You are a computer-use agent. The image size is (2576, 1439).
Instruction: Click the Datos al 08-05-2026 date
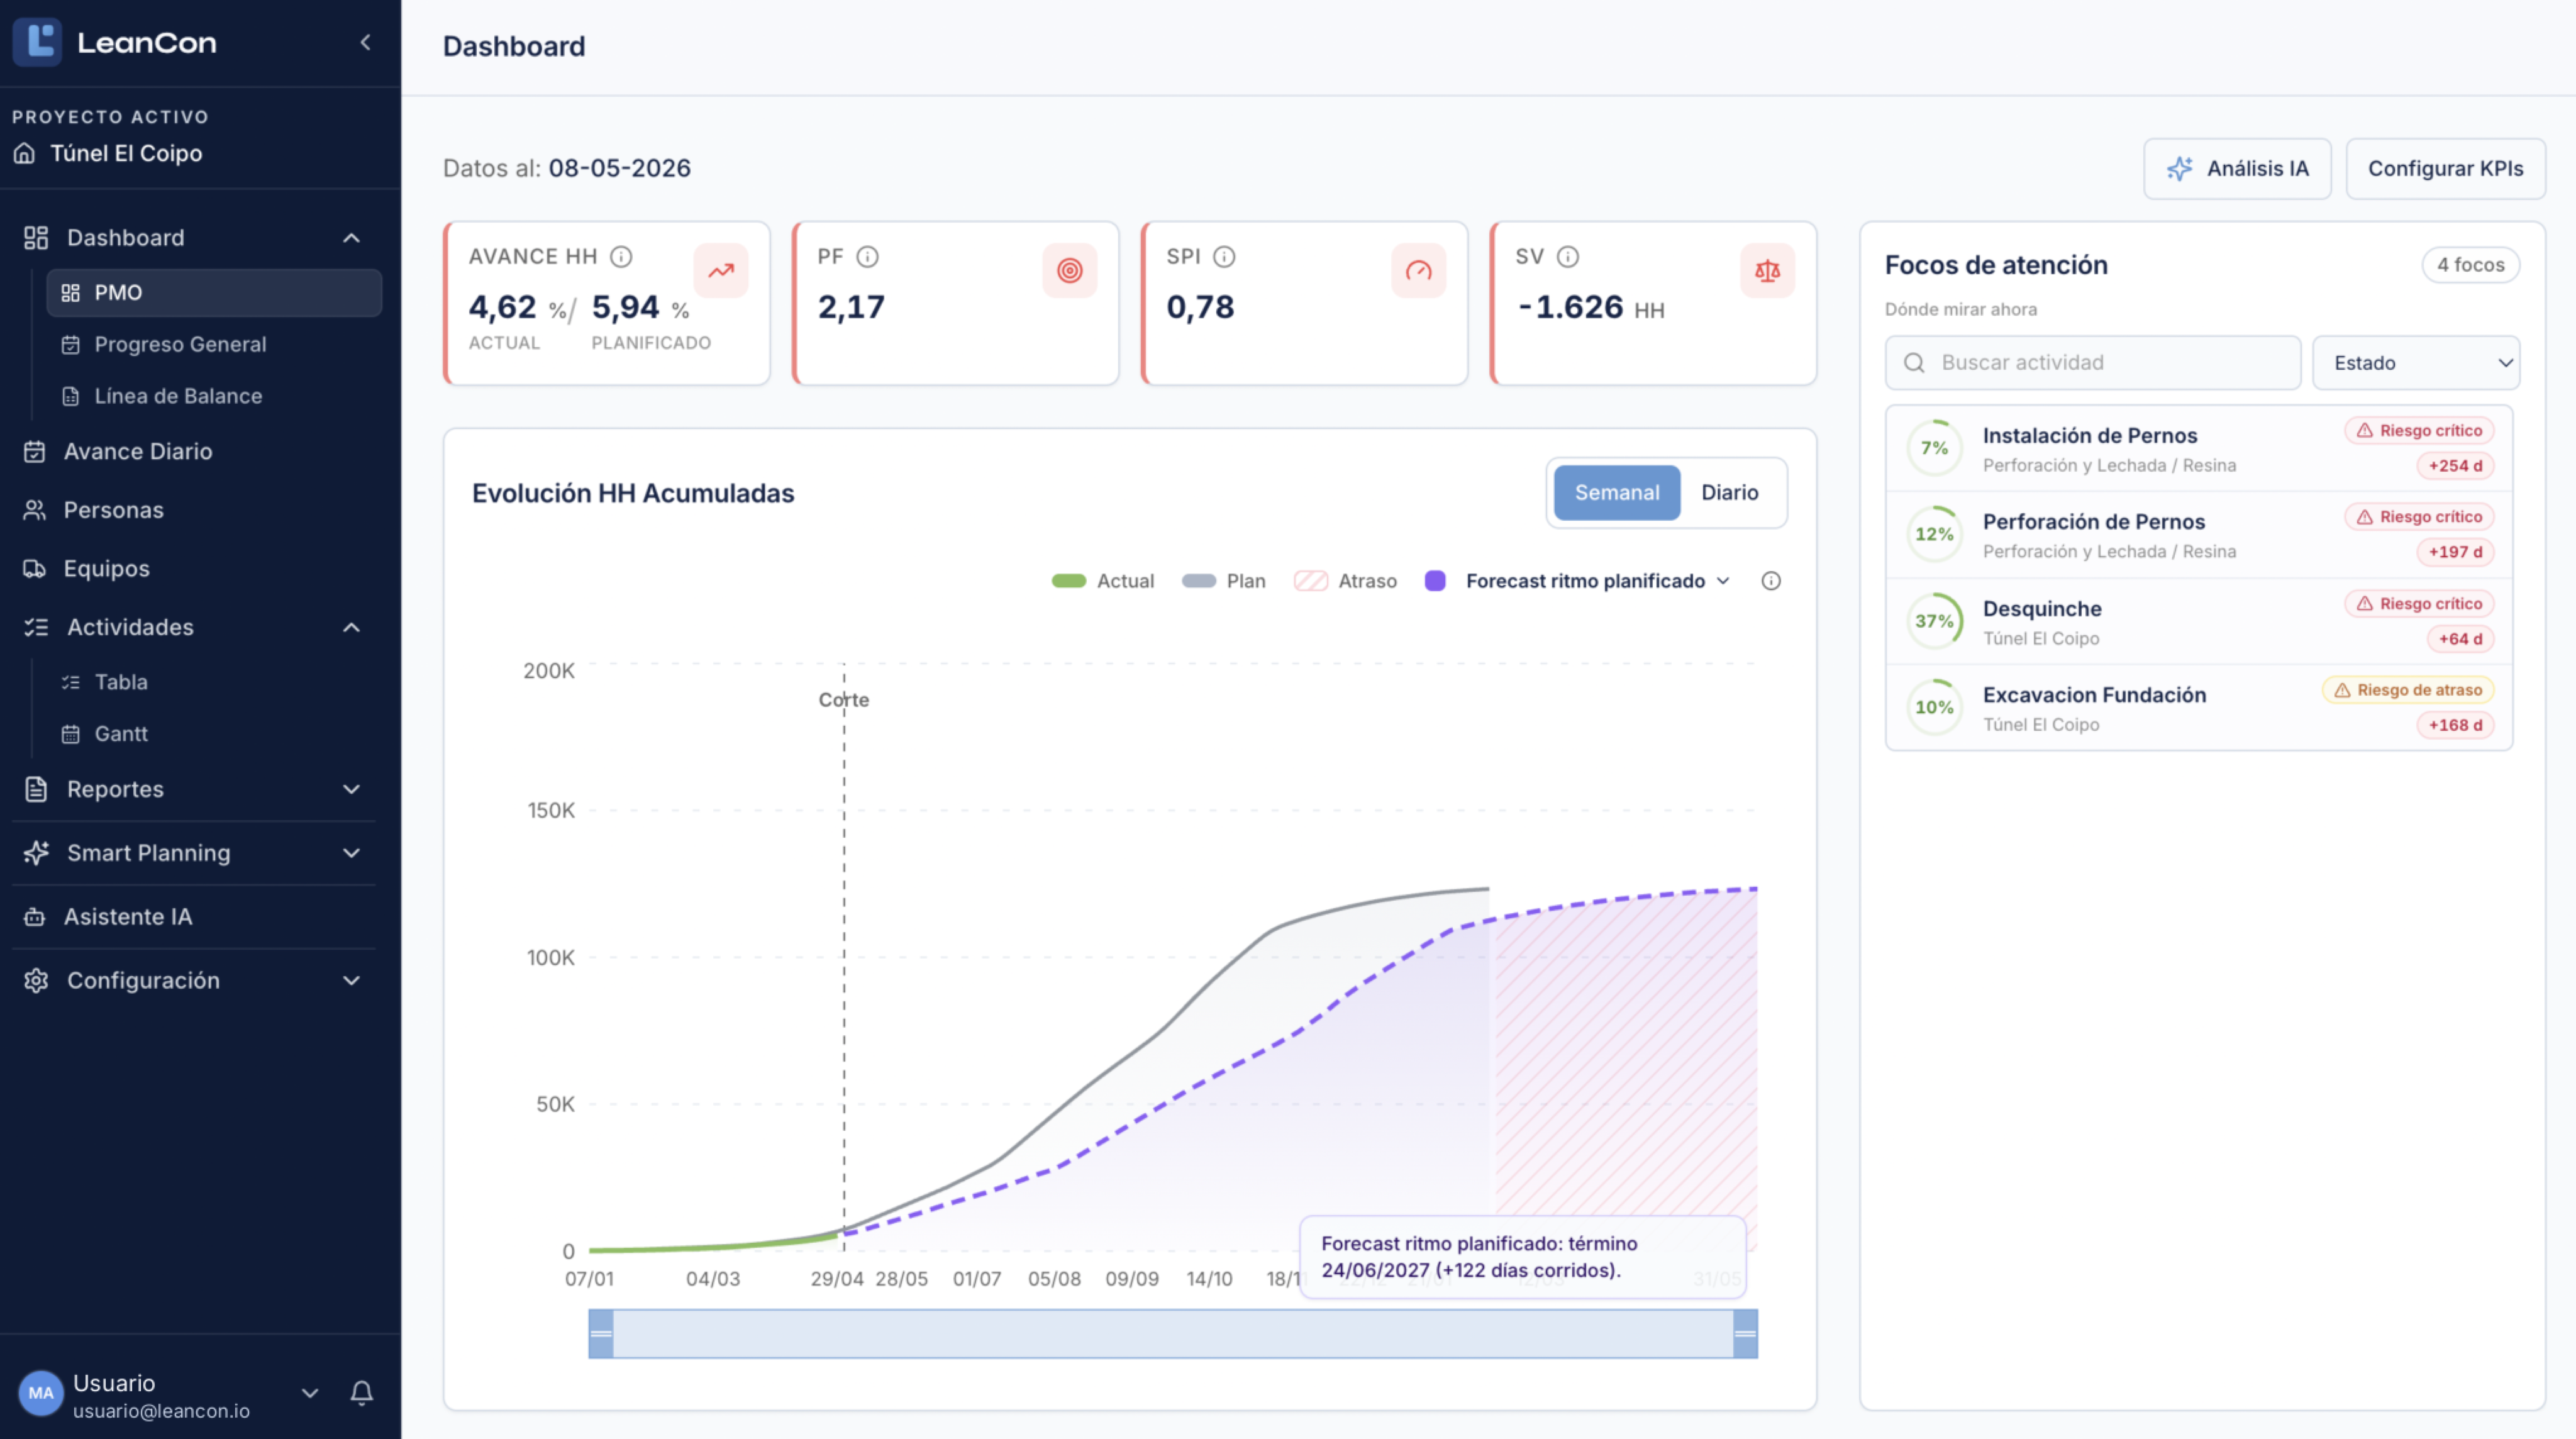pyautogui.click(x=619, y=168)
